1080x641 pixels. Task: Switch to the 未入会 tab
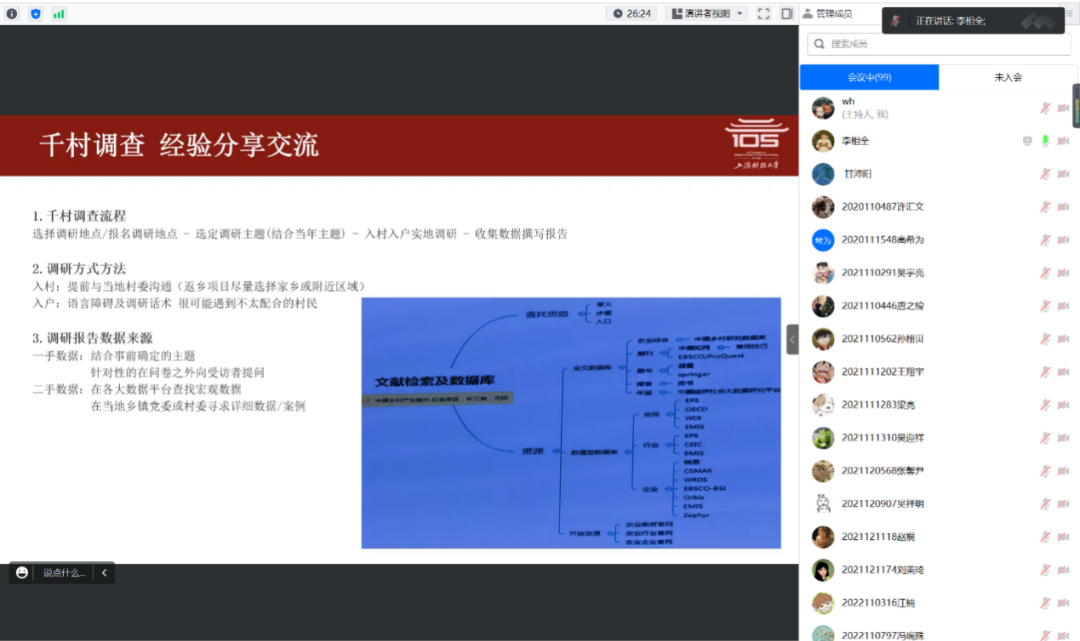coord(1010,76)
